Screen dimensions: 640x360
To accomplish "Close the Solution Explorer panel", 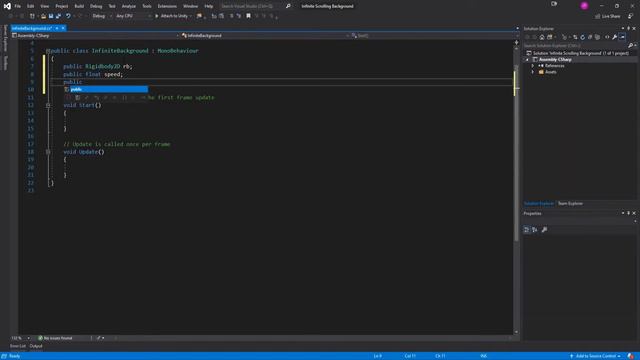I will [634, 29].
